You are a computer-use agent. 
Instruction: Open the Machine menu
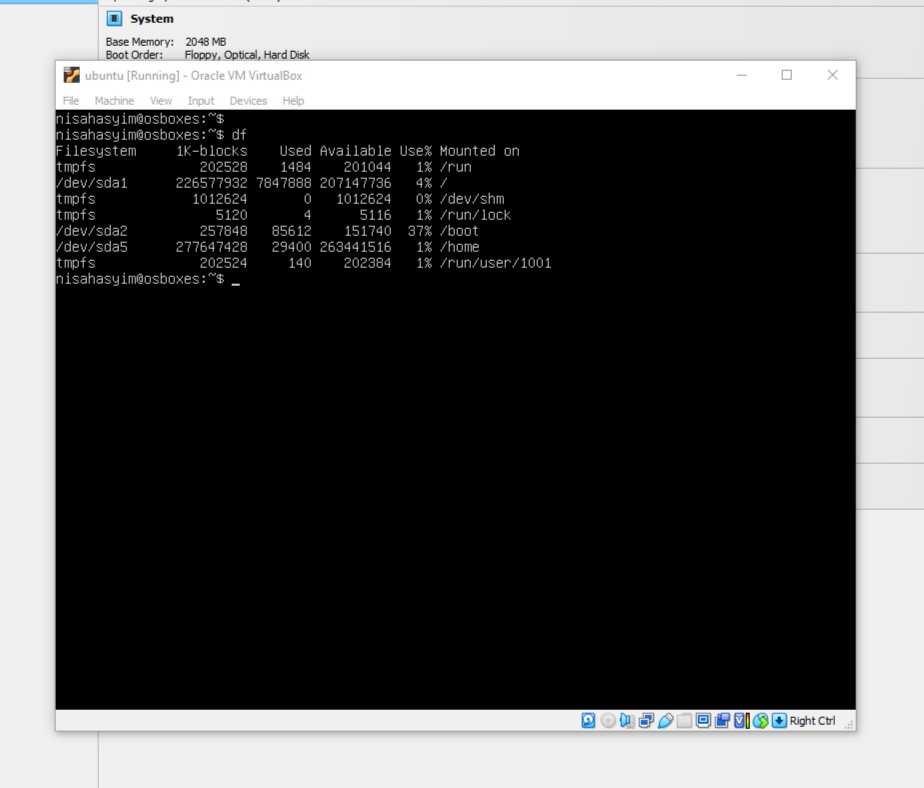coord(114,101)
